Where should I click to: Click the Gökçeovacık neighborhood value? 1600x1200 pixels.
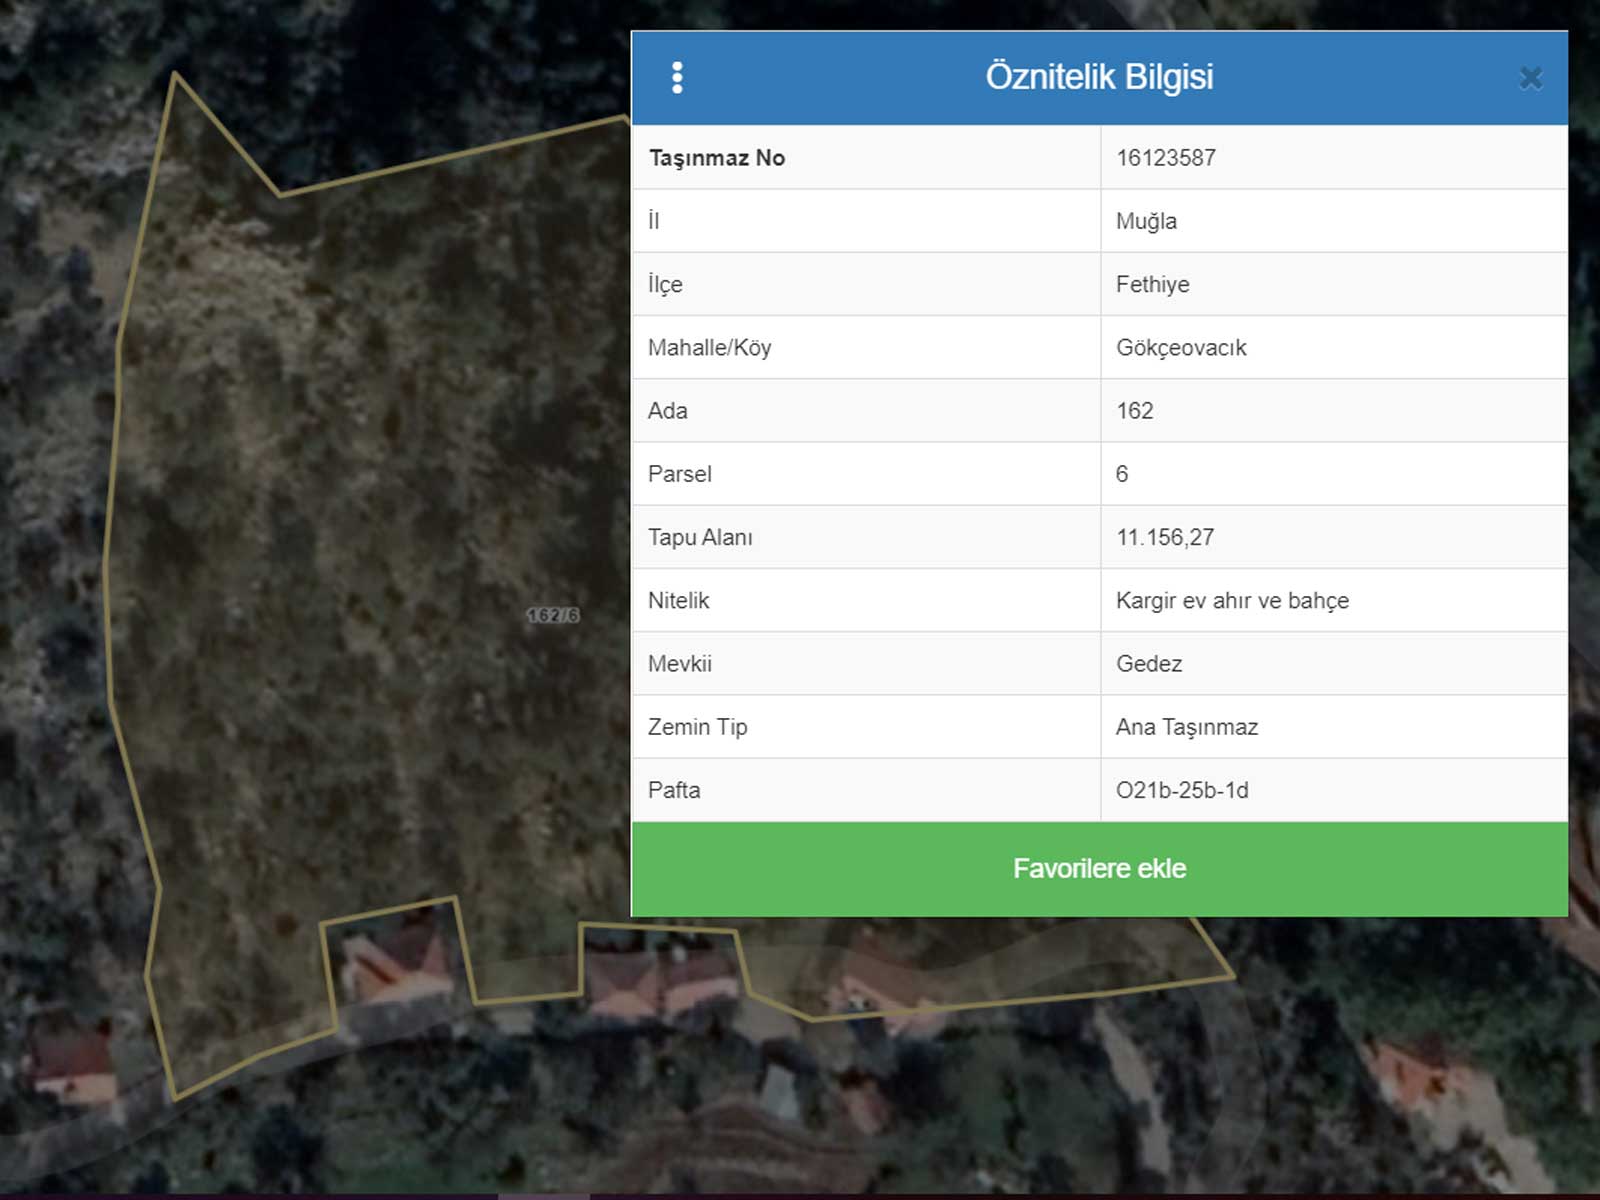[1181, 348]
